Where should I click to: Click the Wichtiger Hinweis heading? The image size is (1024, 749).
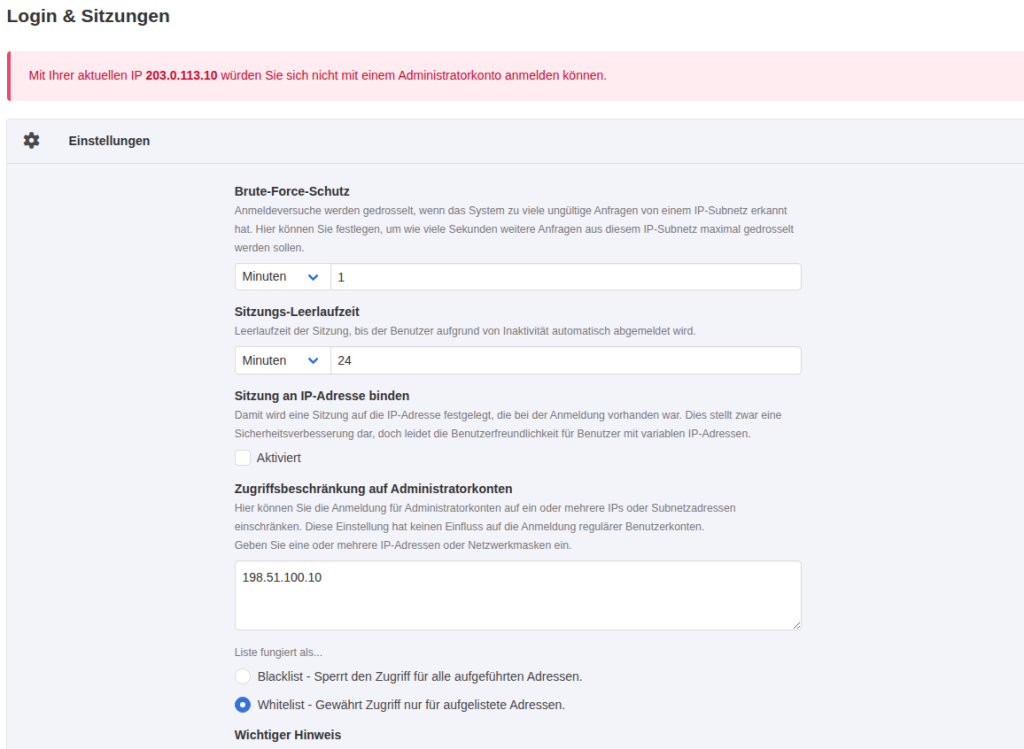click(287, 735)
